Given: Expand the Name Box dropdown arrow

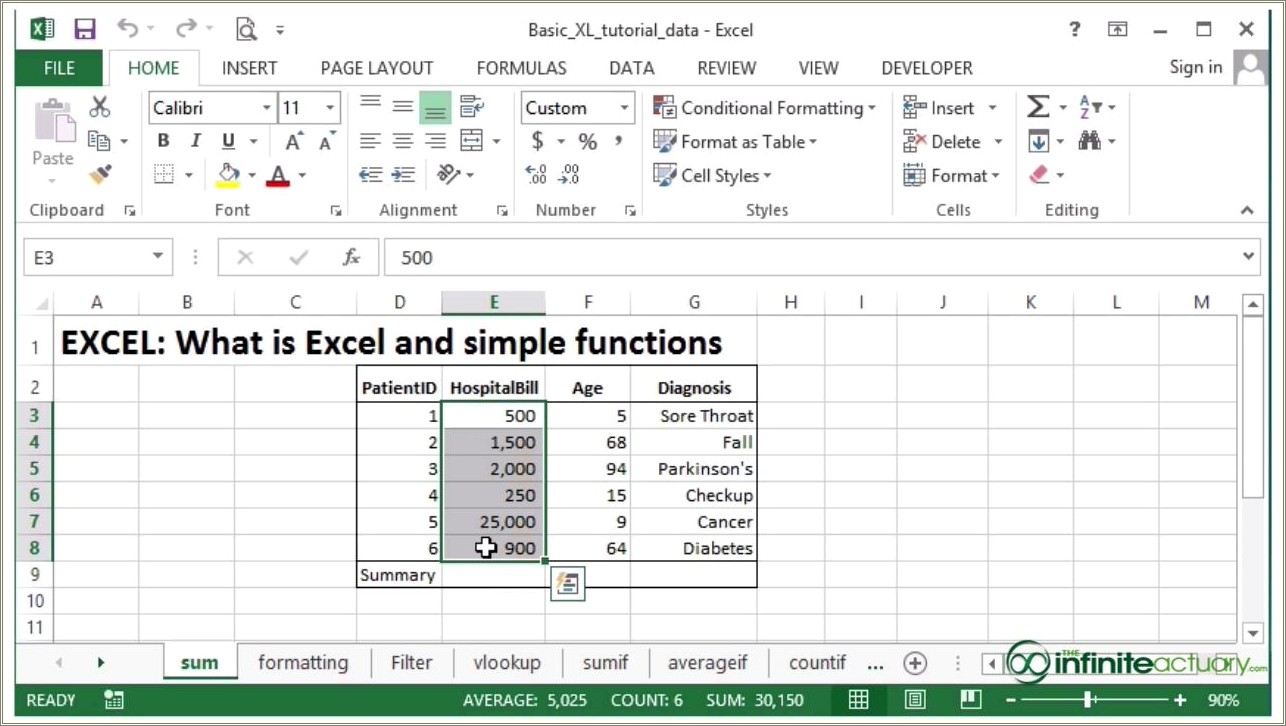Looking at the screenshot, I should click(x=158, y=257).
